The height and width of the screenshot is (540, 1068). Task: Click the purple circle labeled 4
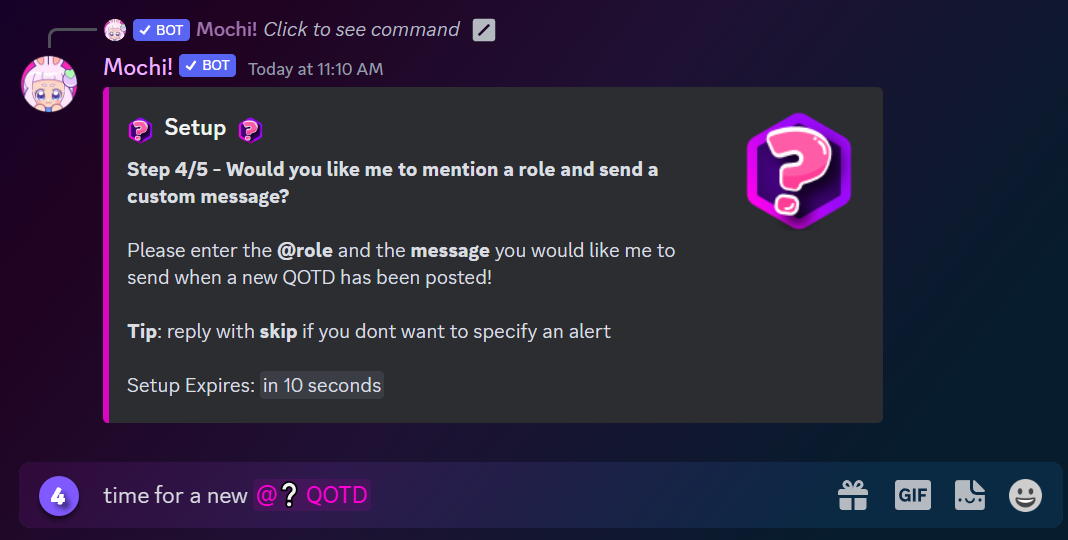58,496
